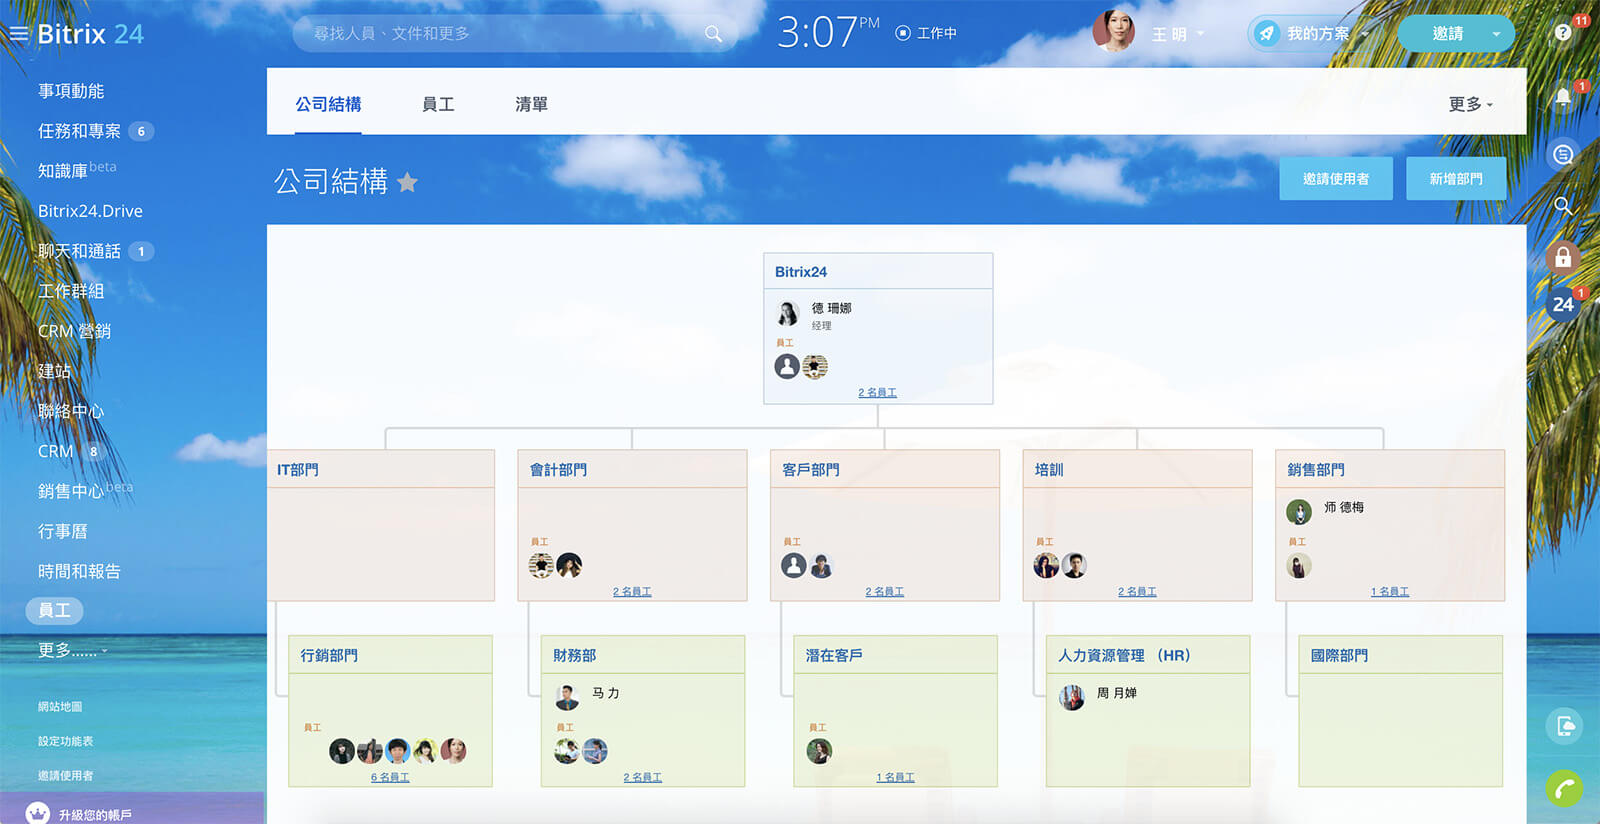The image size is (1600, 824).
Task: Open the 2 名員工 link in 培訓
Action: pos(1137,591)
